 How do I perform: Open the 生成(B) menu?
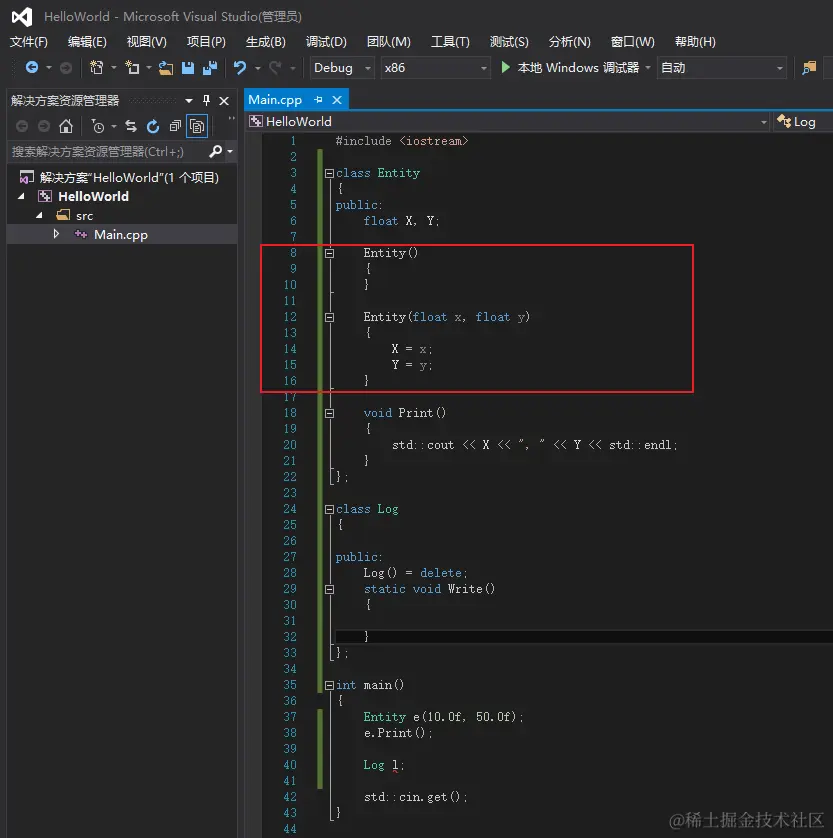pyautogui.click(x=266, y=42)
